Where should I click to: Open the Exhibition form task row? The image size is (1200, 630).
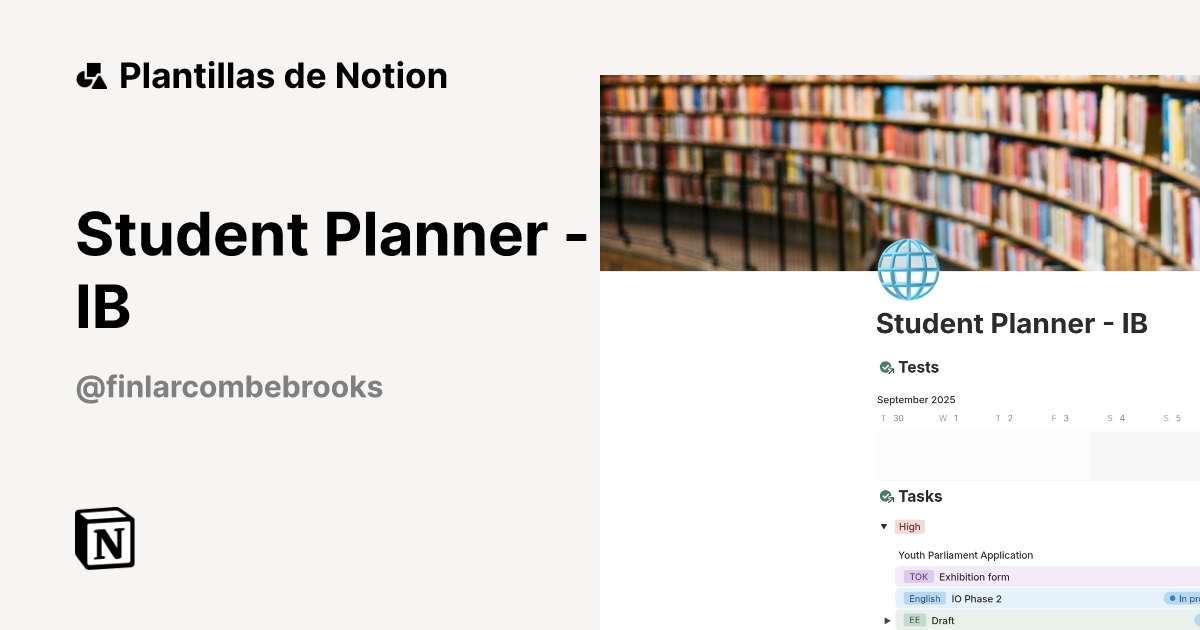point(975,576)
